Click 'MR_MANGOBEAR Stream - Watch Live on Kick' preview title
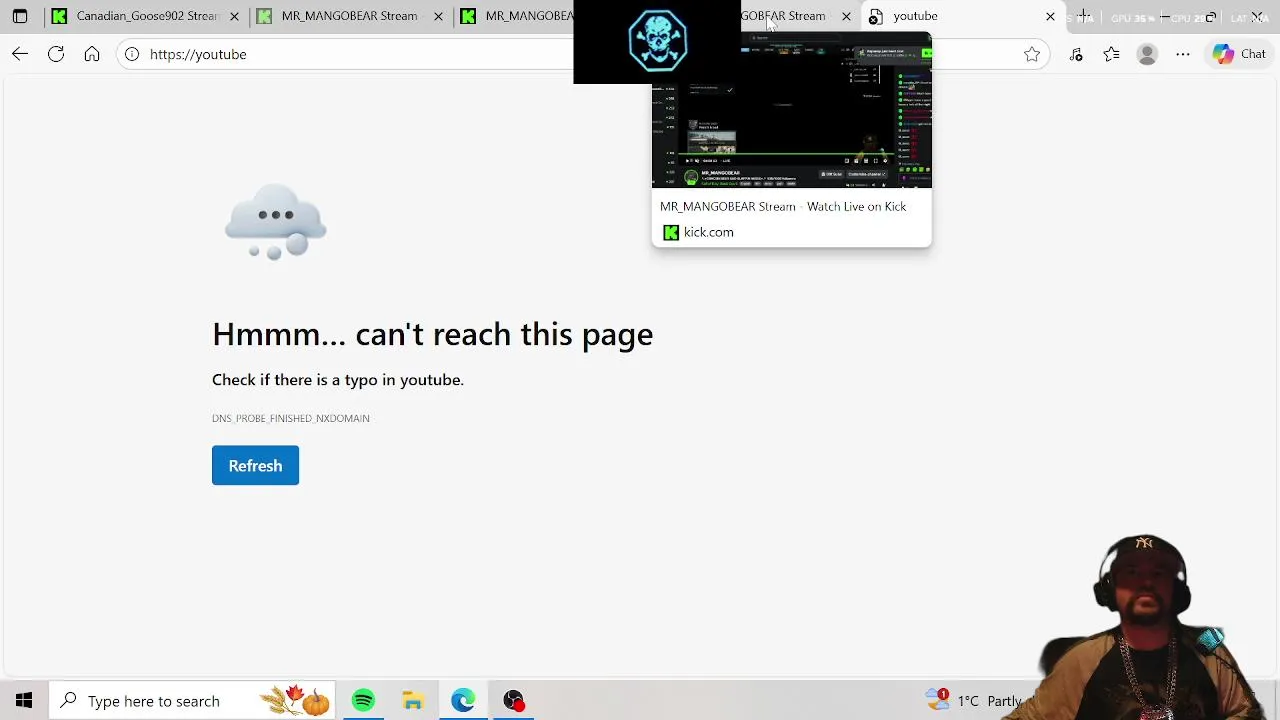Screen dimensions: 1280x720 pos(783,206)
